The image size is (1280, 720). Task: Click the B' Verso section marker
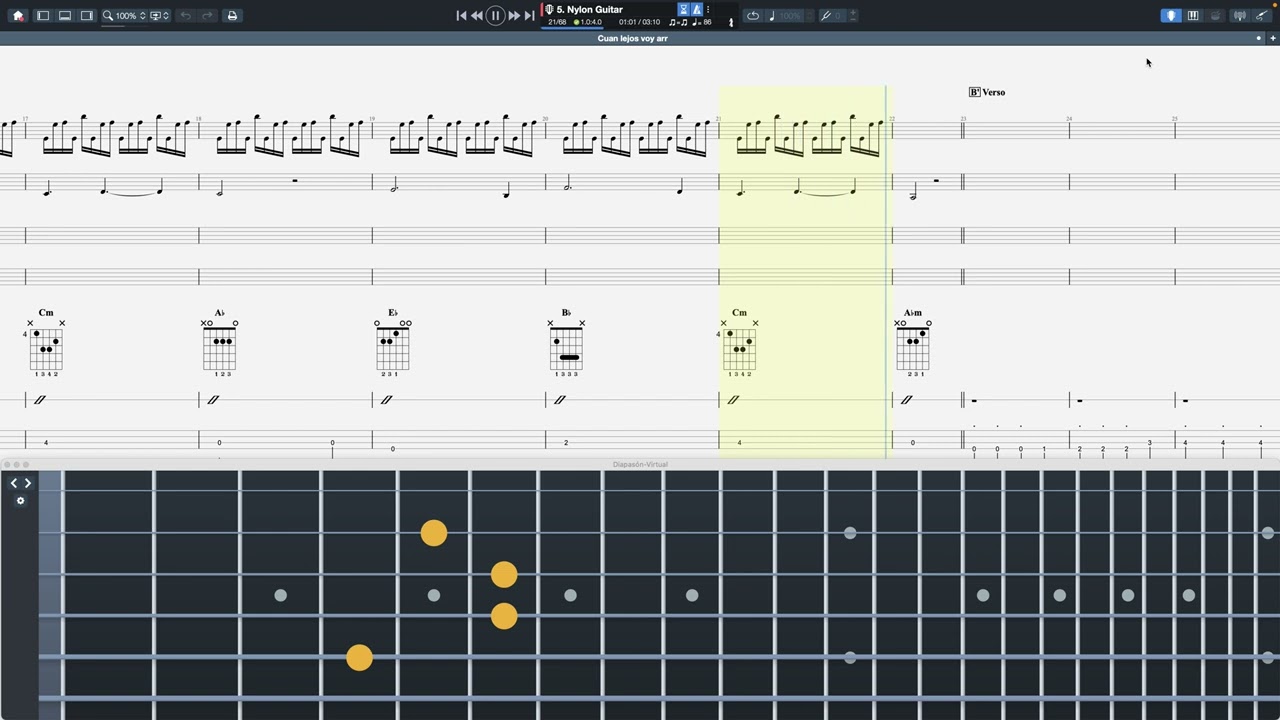coord(987,92)
